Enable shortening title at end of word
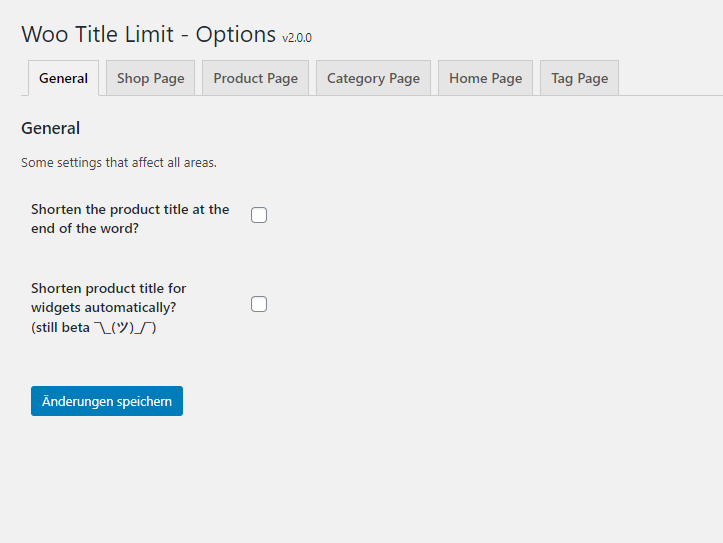723x543 pixels. tap(259, 215)
